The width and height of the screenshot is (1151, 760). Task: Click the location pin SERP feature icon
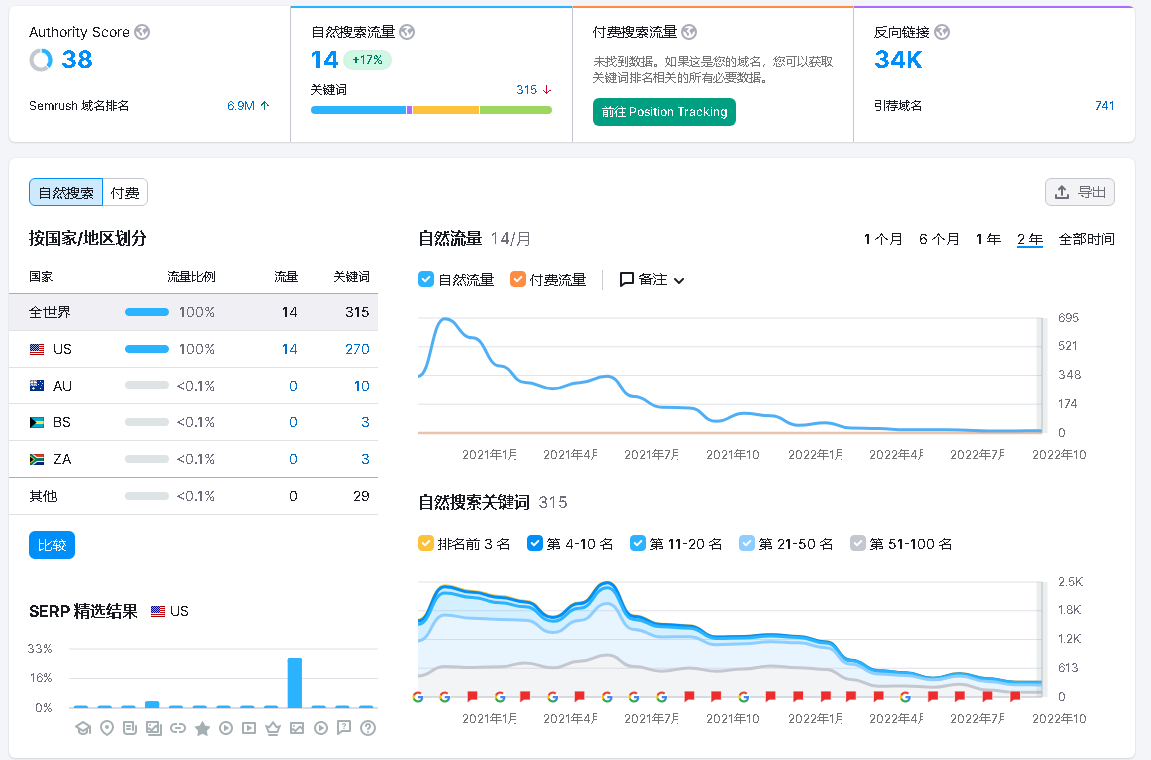click(107, 728)
